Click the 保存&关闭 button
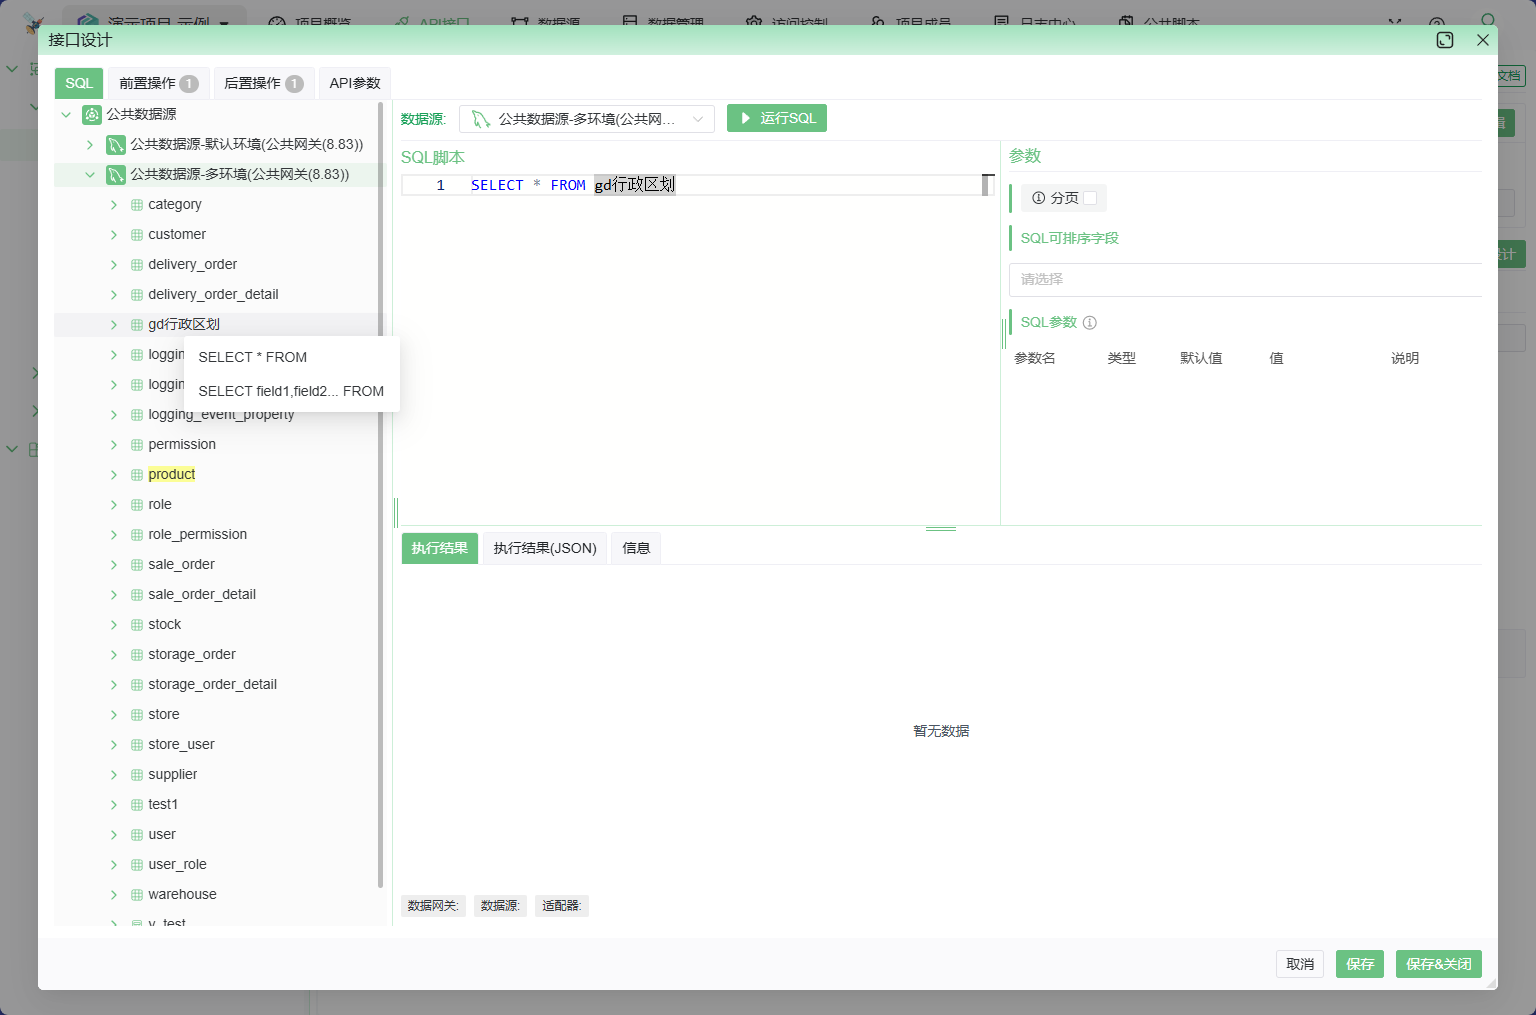 [1438, 964]
